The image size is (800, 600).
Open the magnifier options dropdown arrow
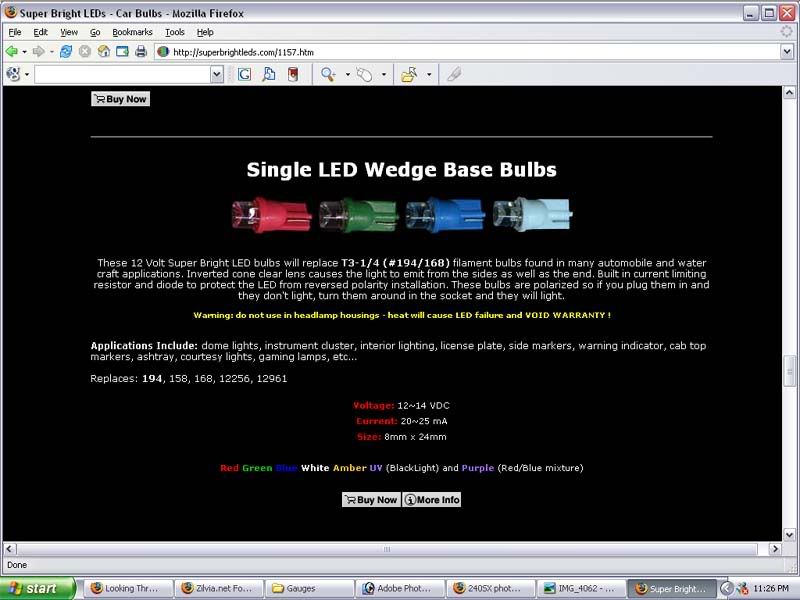click(x=347, y=74)
